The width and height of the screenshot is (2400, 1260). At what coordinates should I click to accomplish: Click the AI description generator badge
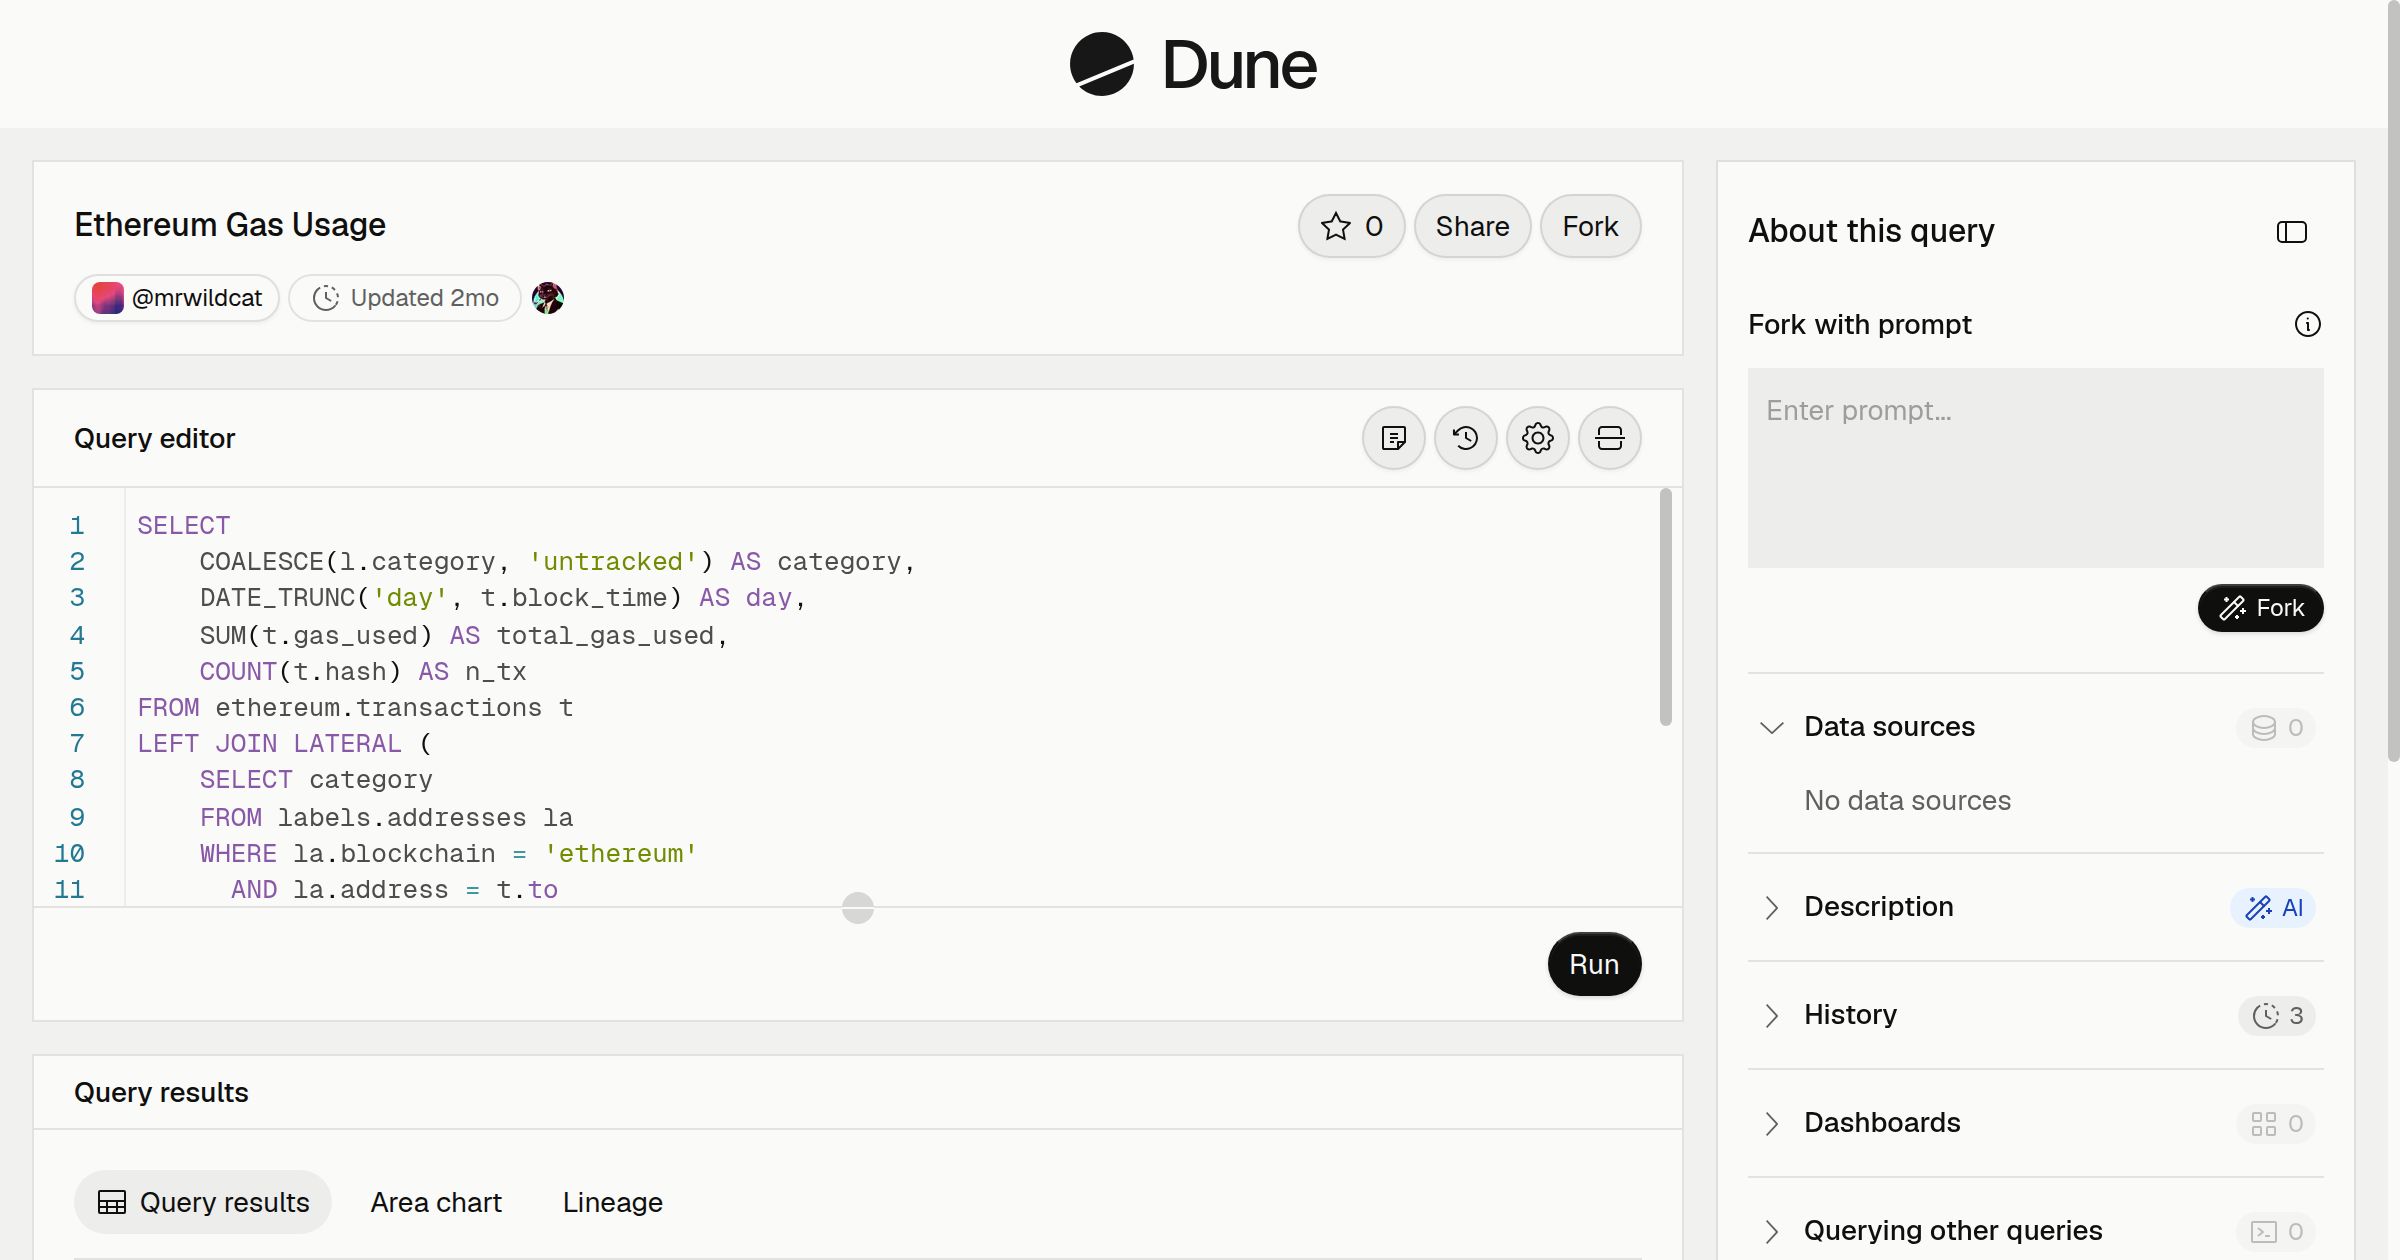[2273, 908]
